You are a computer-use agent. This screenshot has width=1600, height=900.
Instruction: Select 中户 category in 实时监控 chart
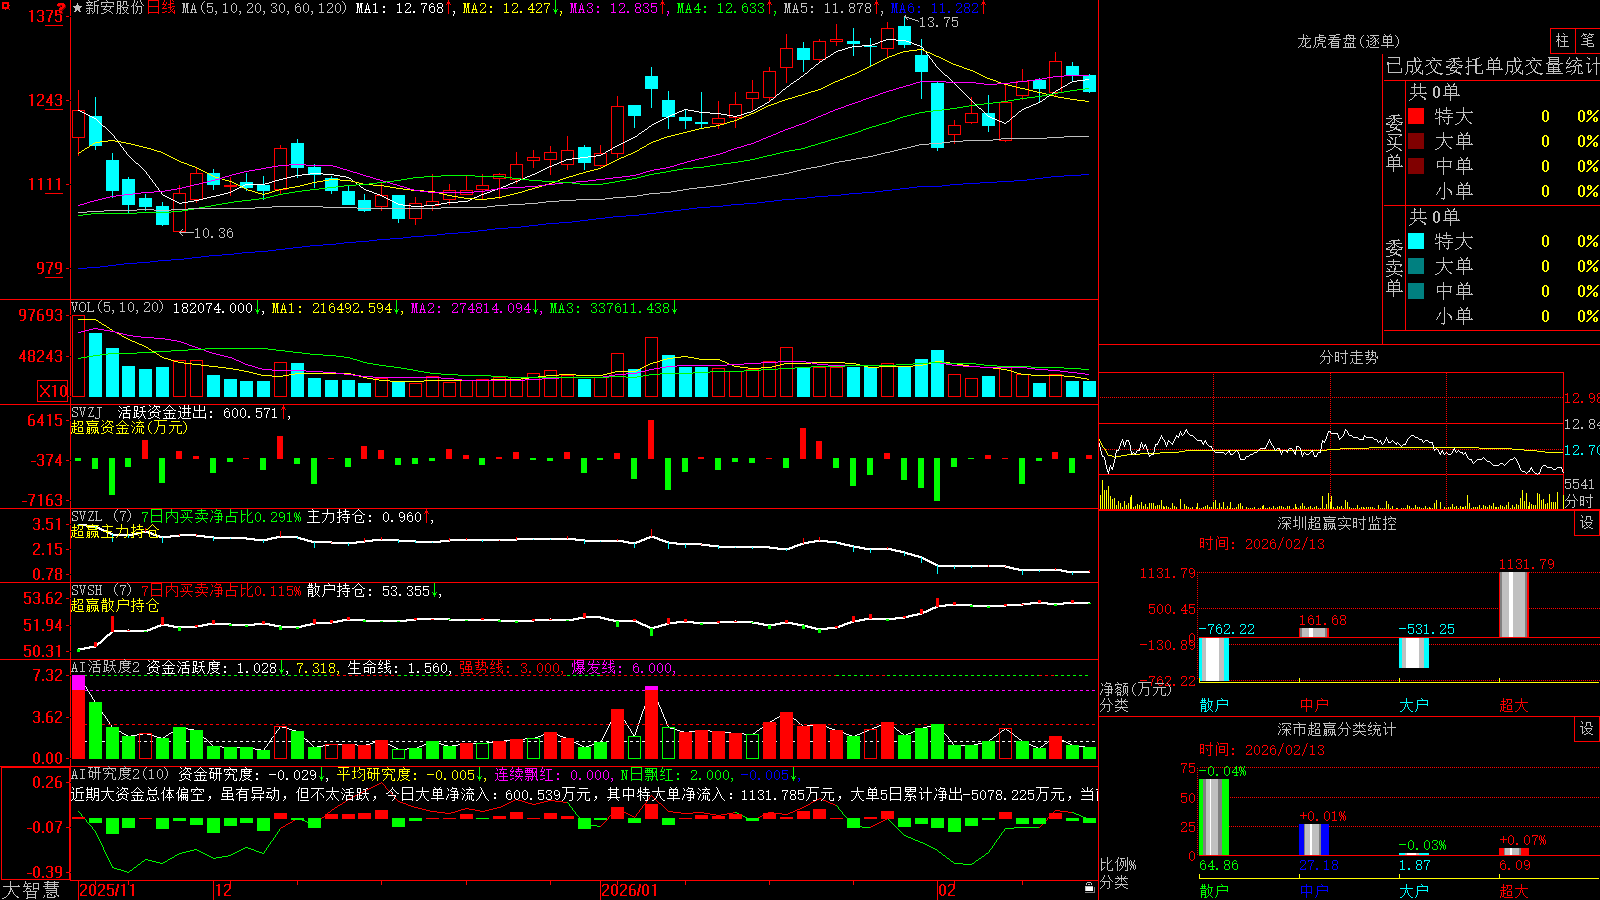[x=1314, y=705]
